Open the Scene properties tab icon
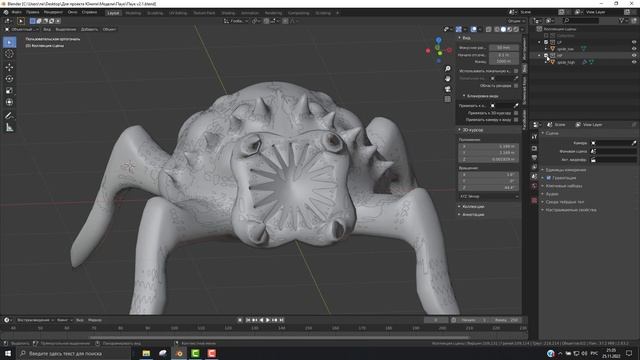The width and height of the screenshot is (640, 360). 534,176
